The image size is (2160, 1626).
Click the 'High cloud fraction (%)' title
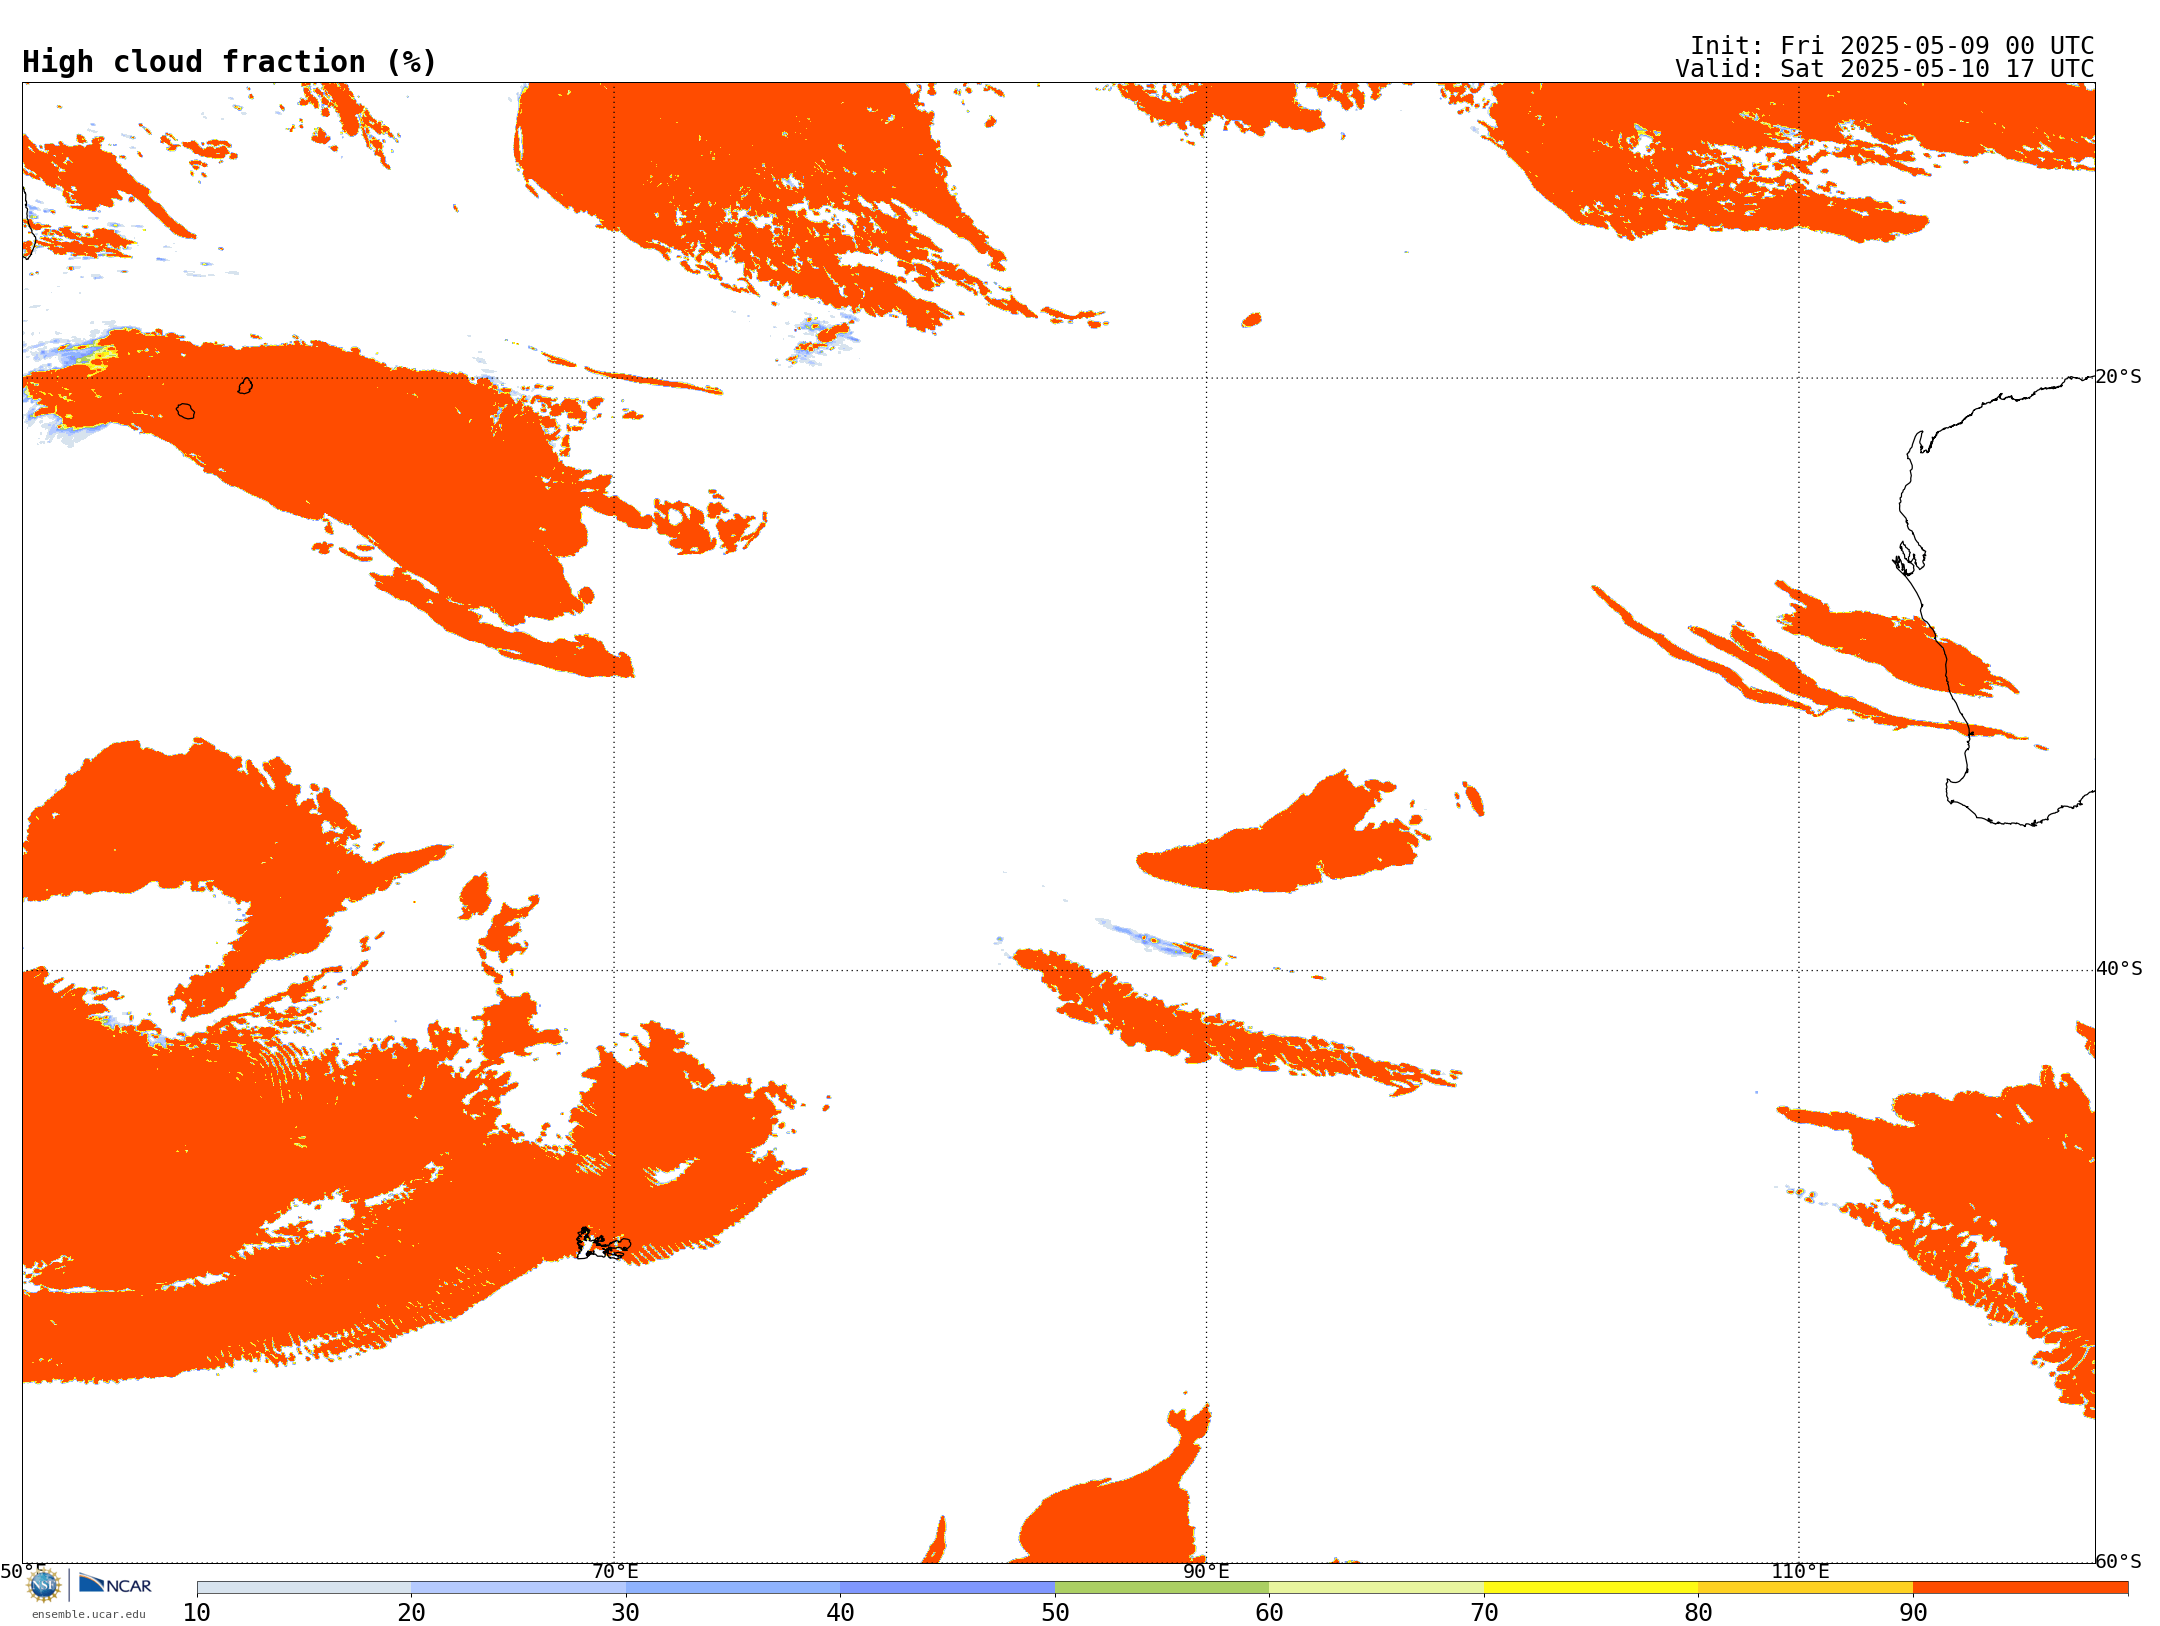(230, 62)
